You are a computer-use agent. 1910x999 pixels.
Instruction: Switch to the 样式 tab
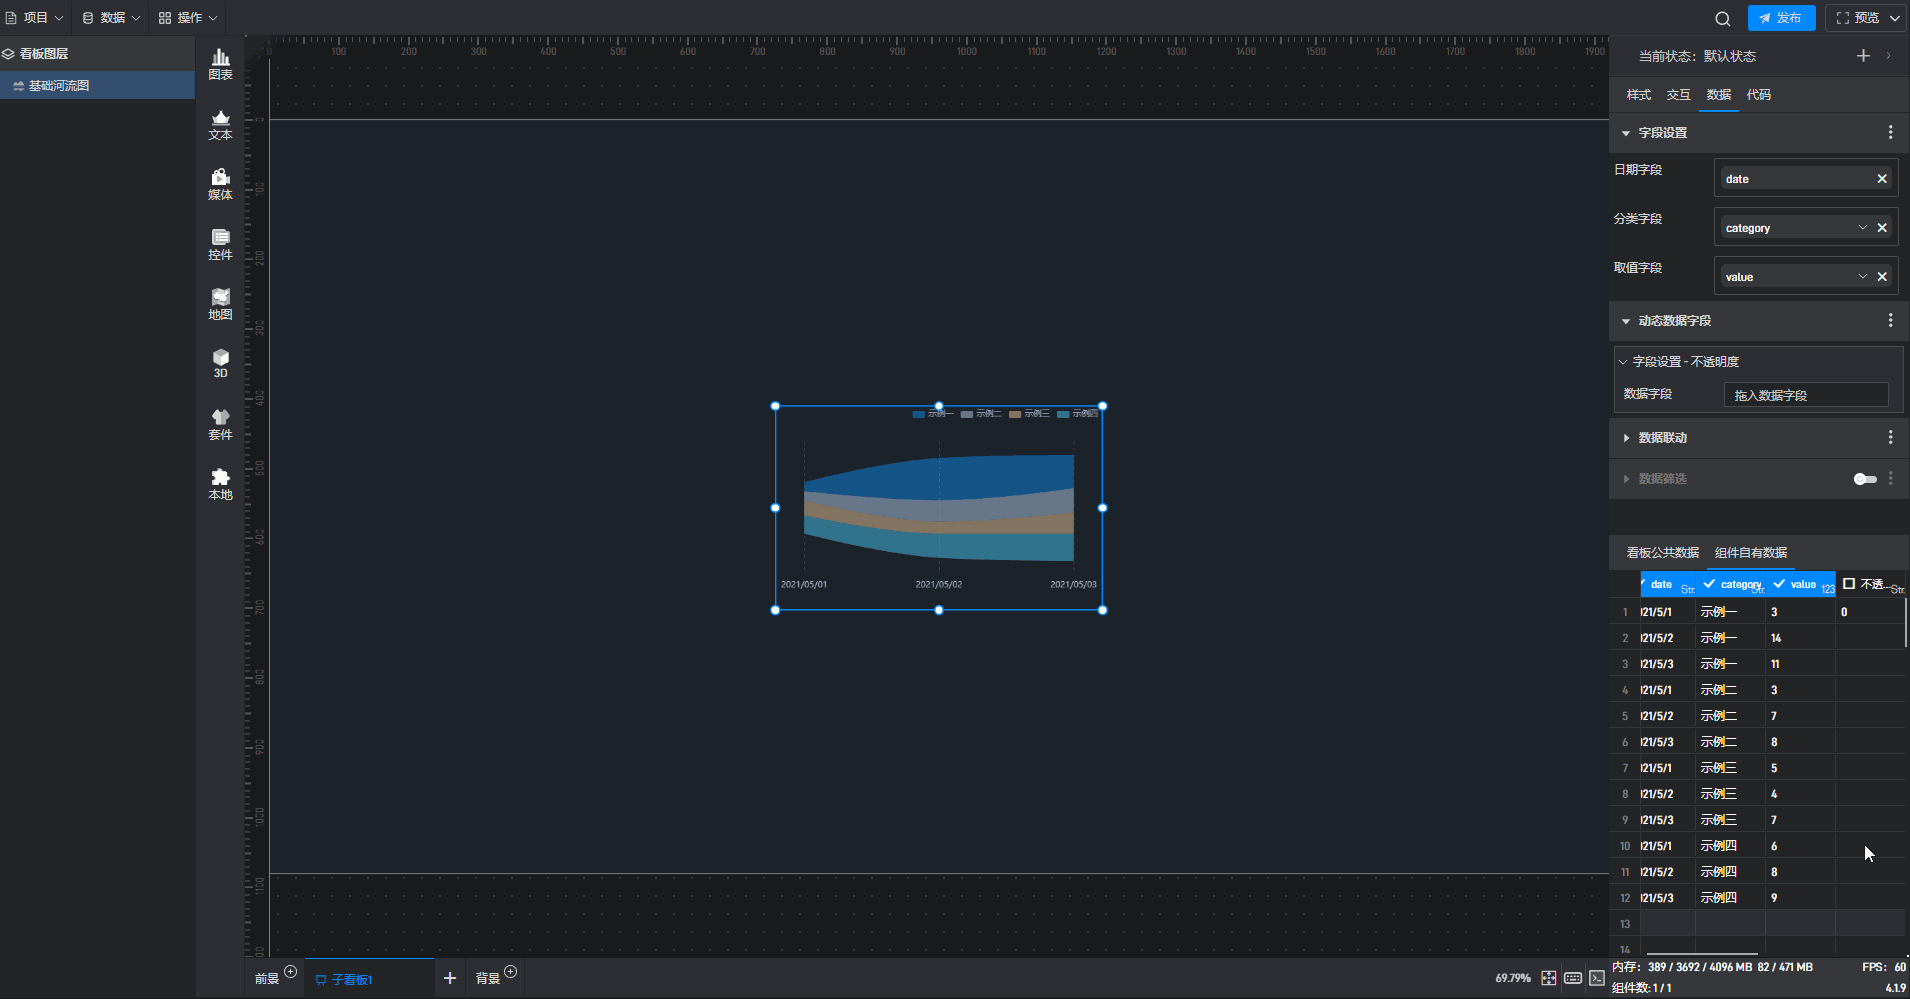(x=1638, y=95)
